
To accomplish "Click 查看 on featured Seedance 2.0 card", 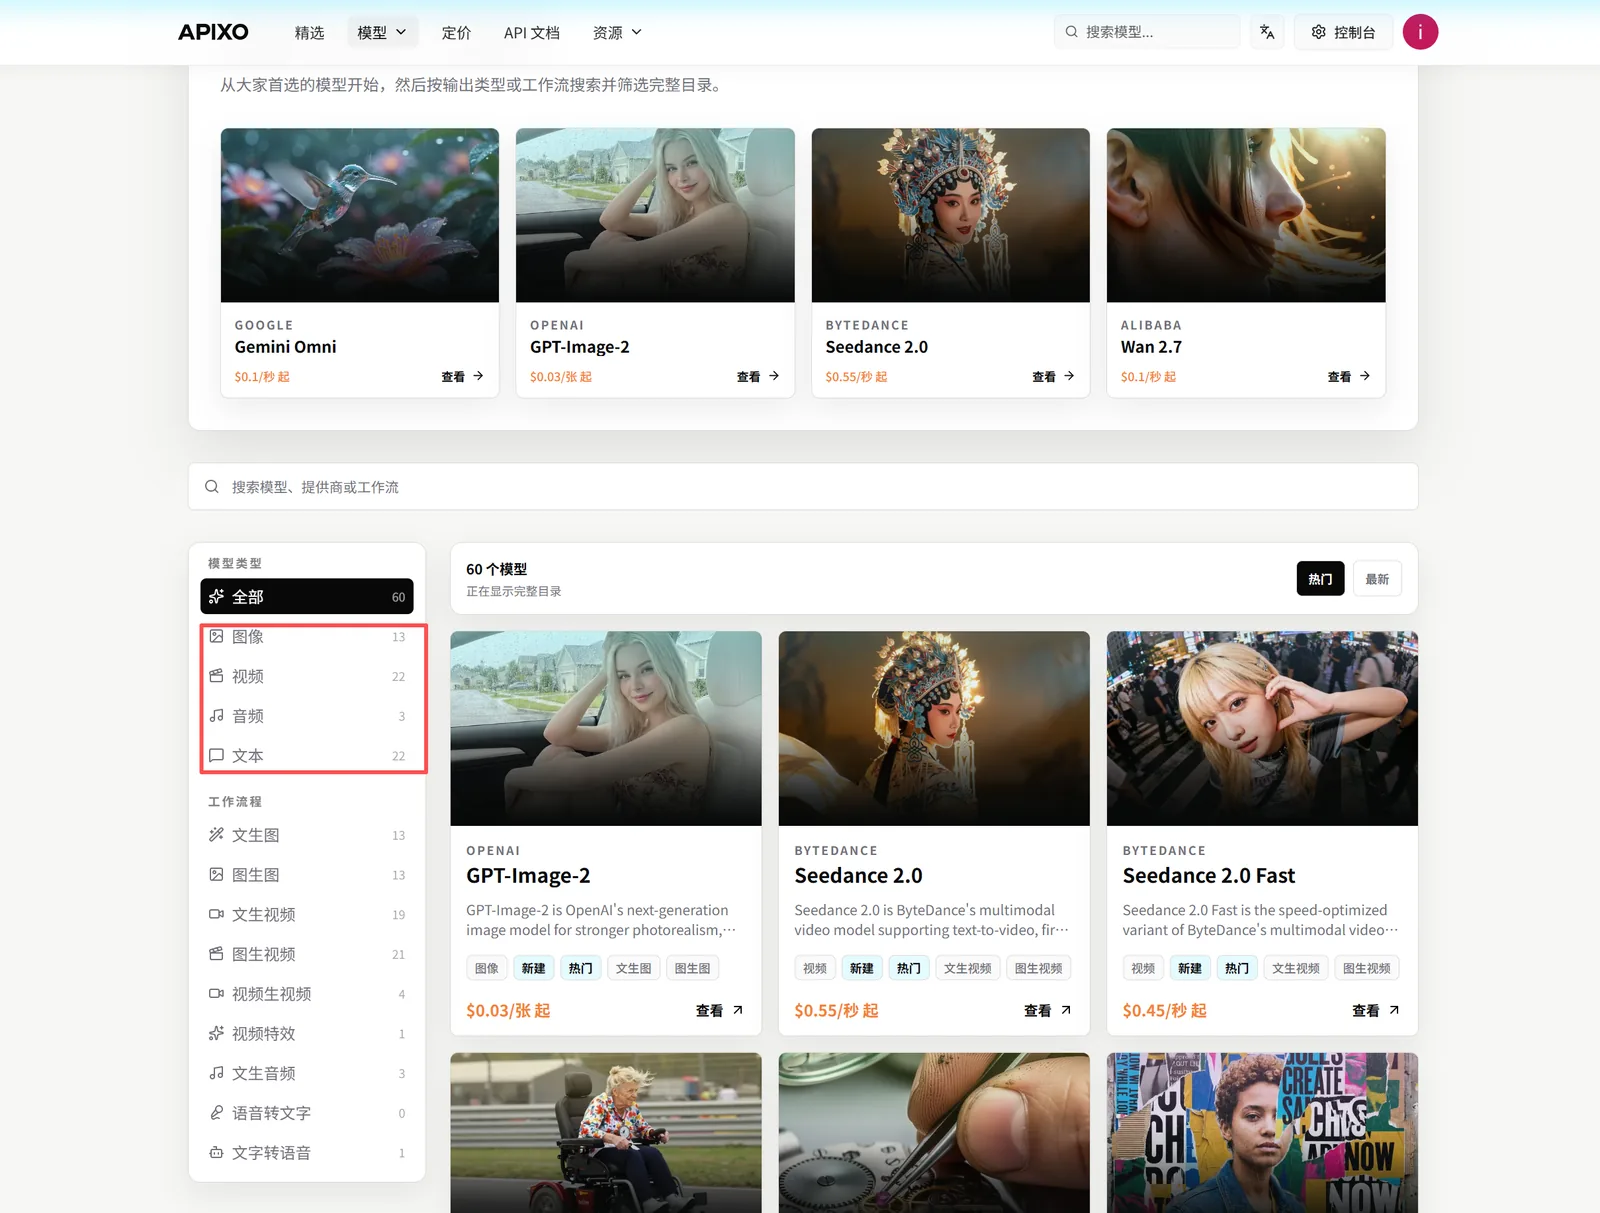I will (x=1053, y=377).
